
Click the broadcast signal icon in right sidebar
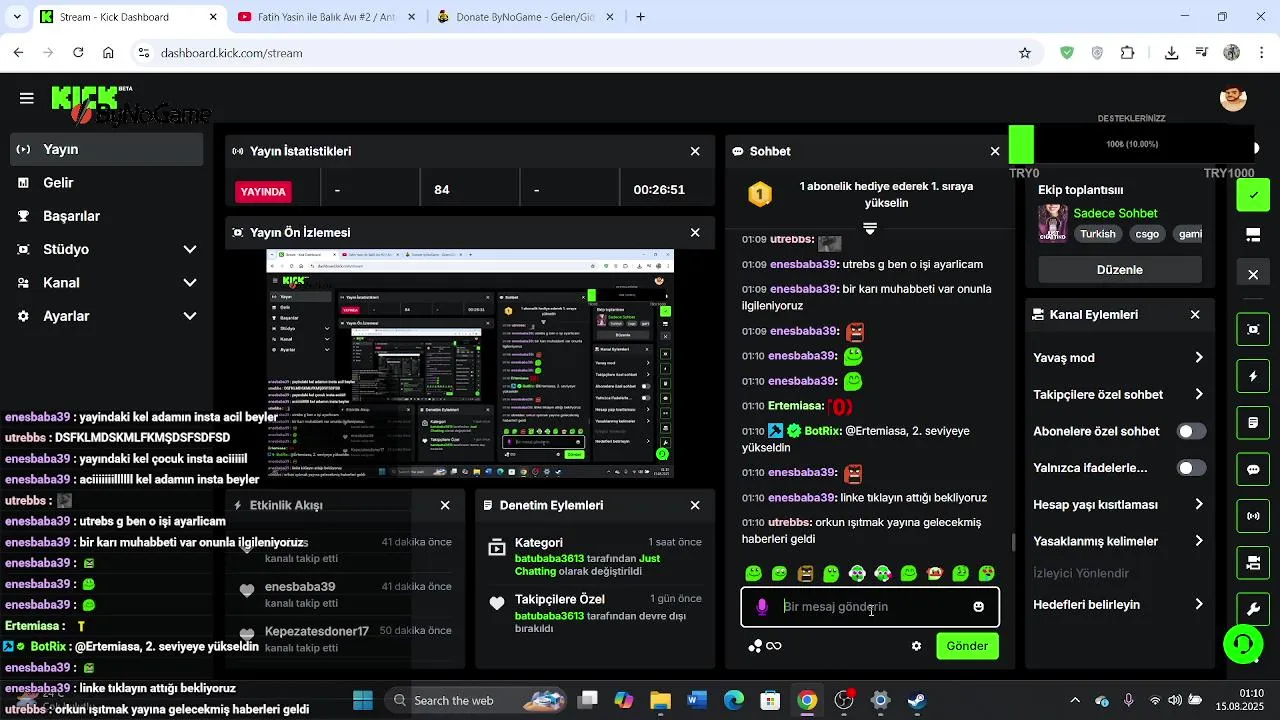click(x=1253, y=516)
